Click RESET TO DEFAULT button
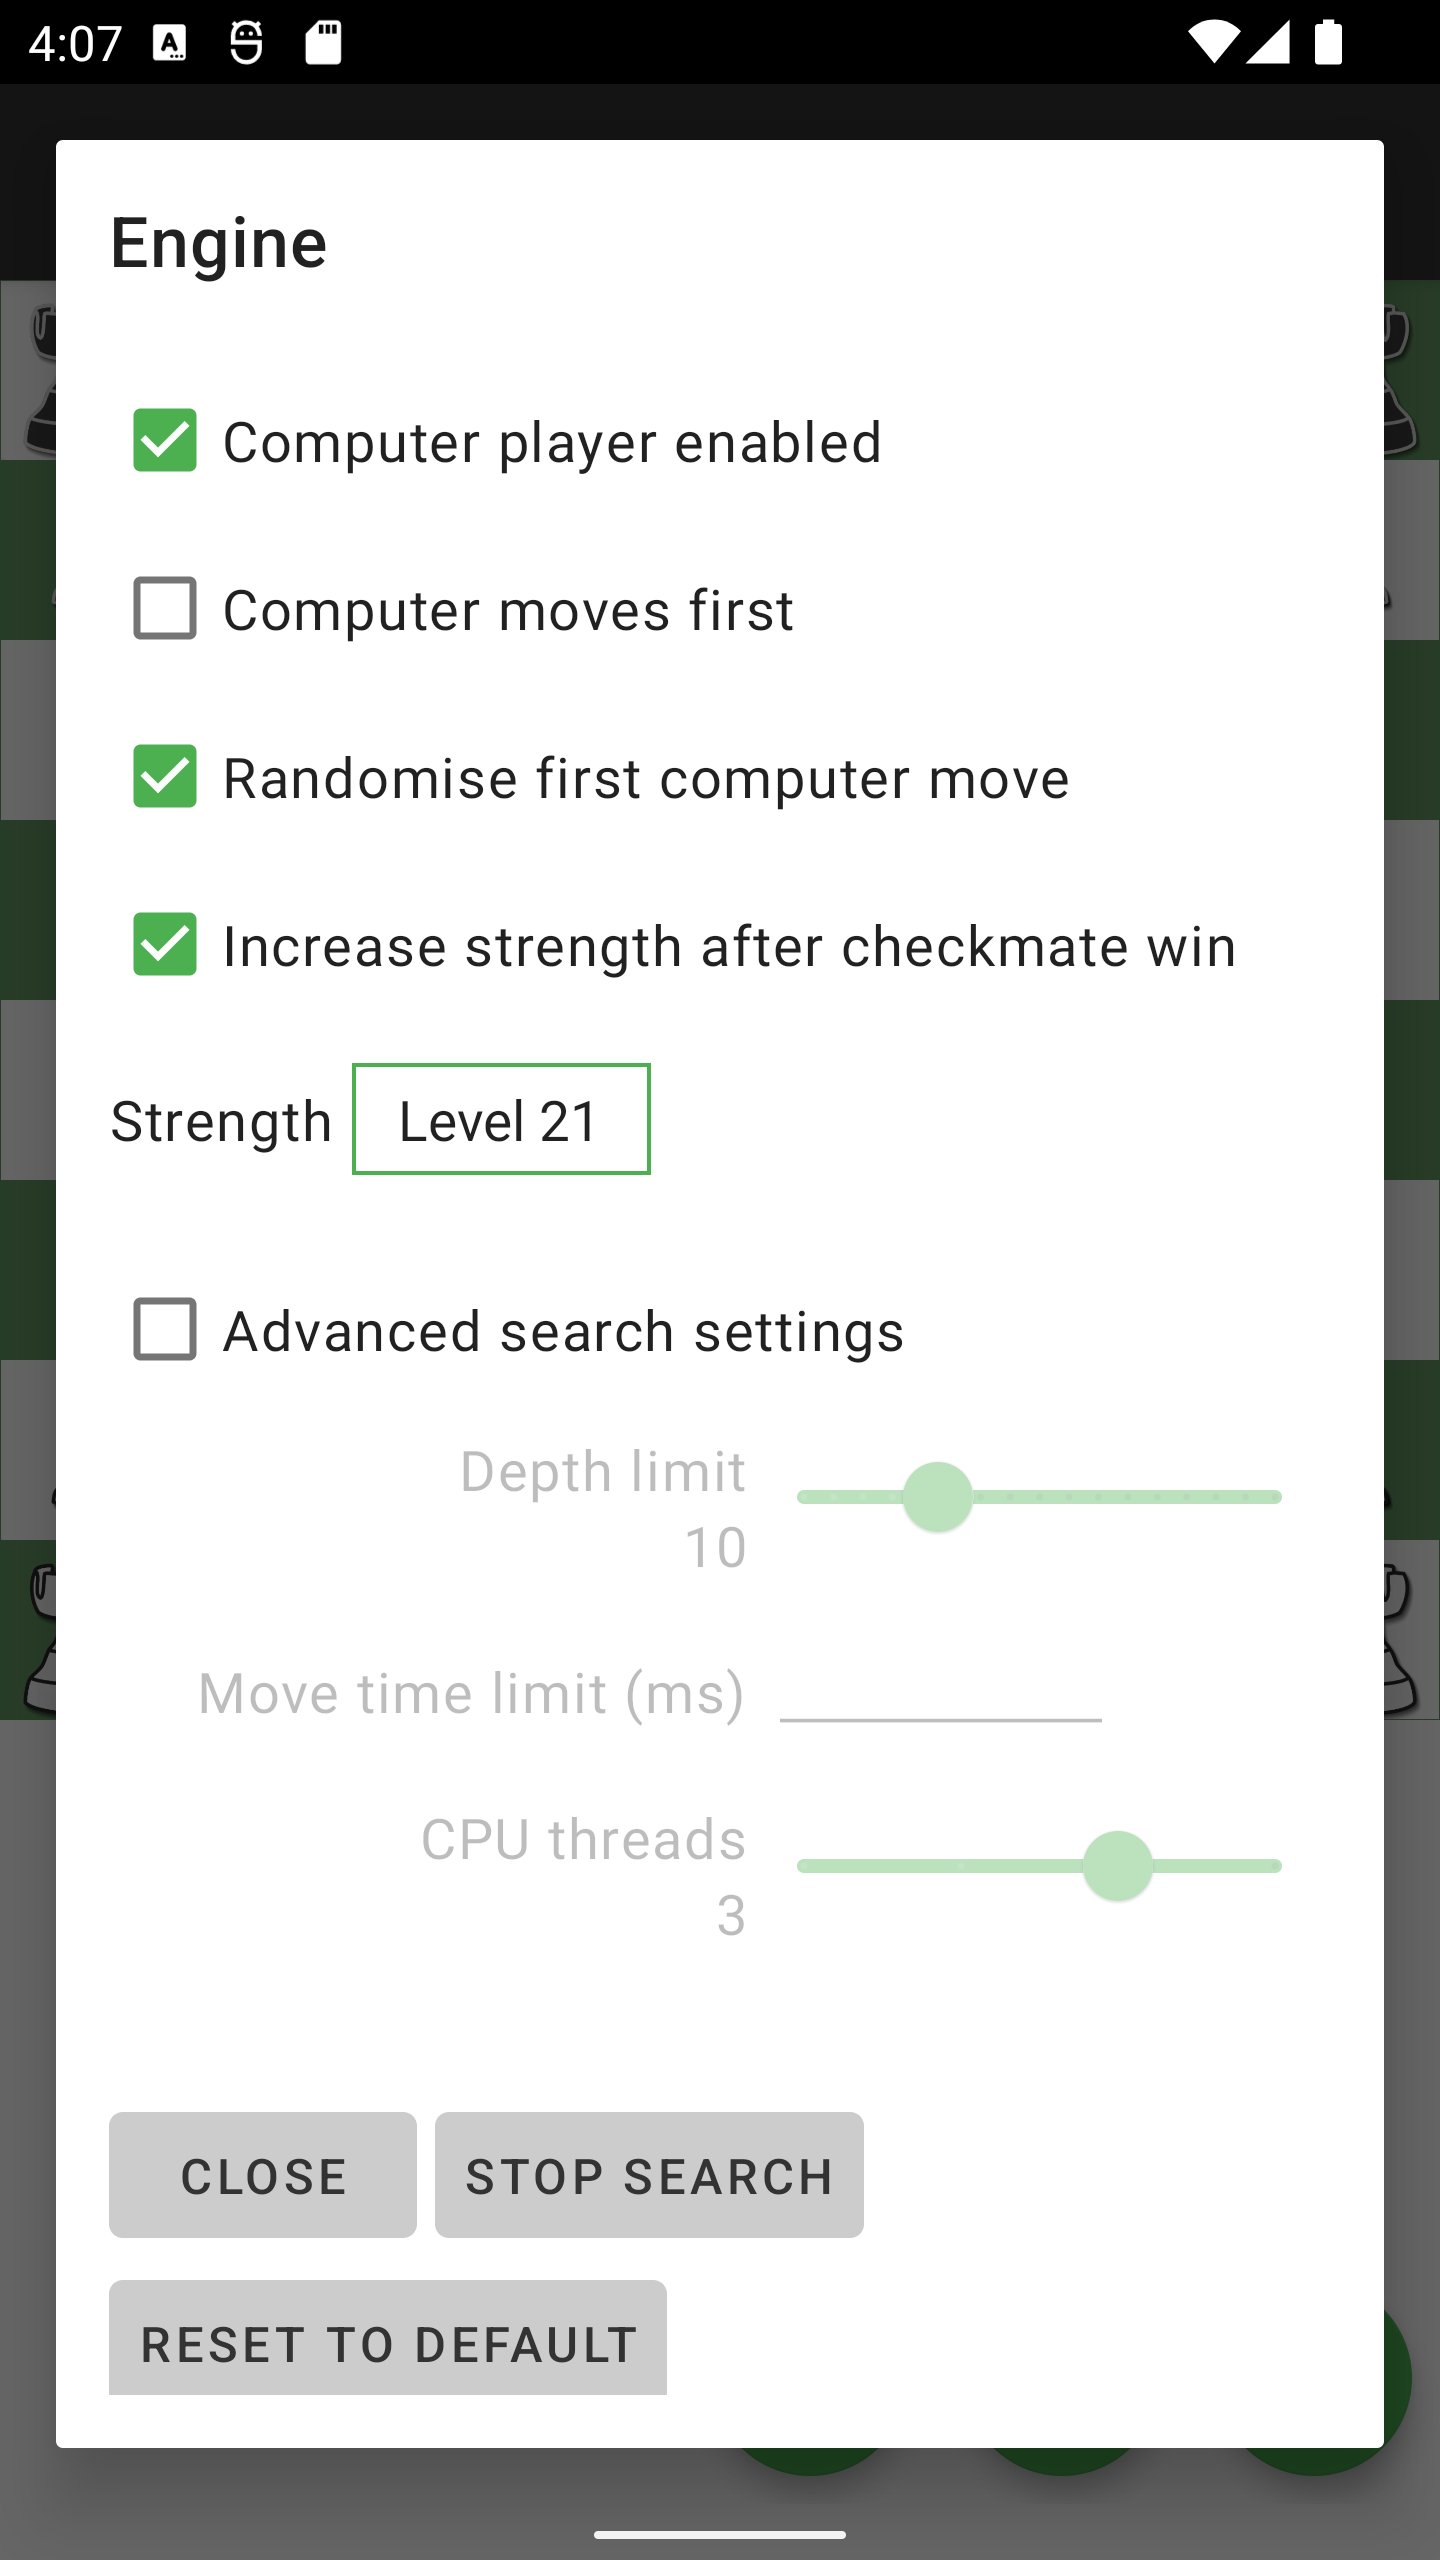 point(388,2343)
